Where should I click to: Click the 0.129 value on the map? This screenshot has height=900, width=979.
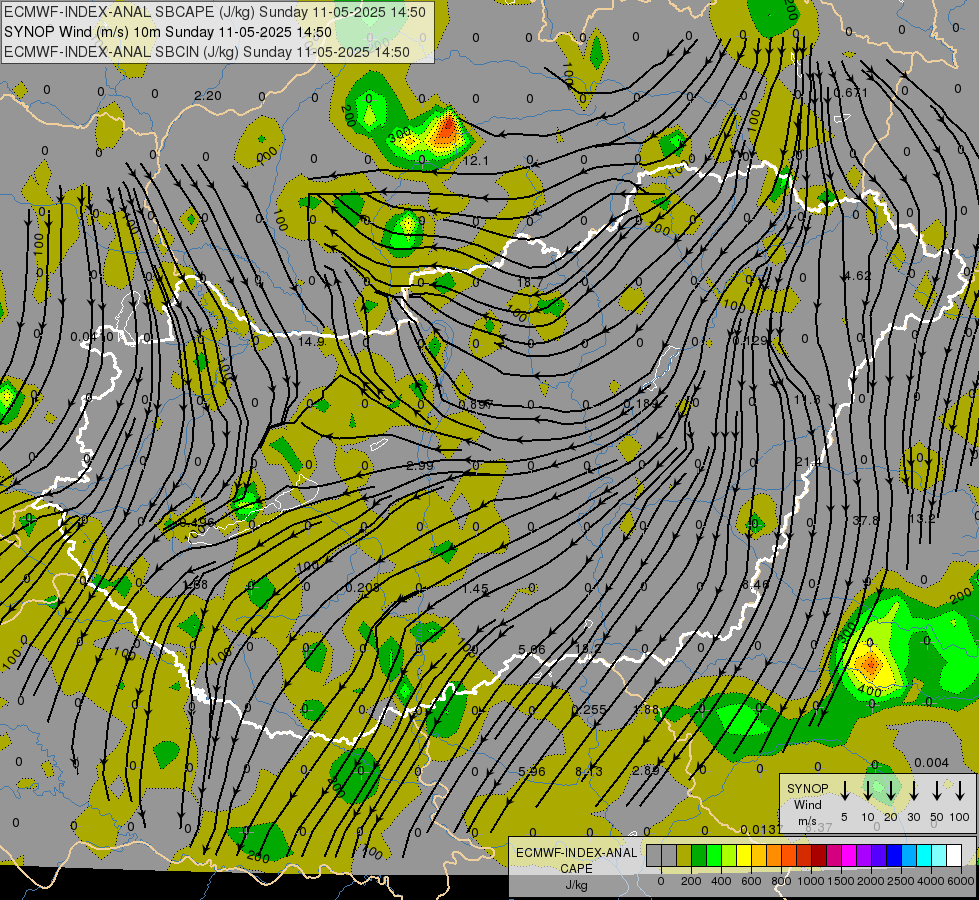750,340
